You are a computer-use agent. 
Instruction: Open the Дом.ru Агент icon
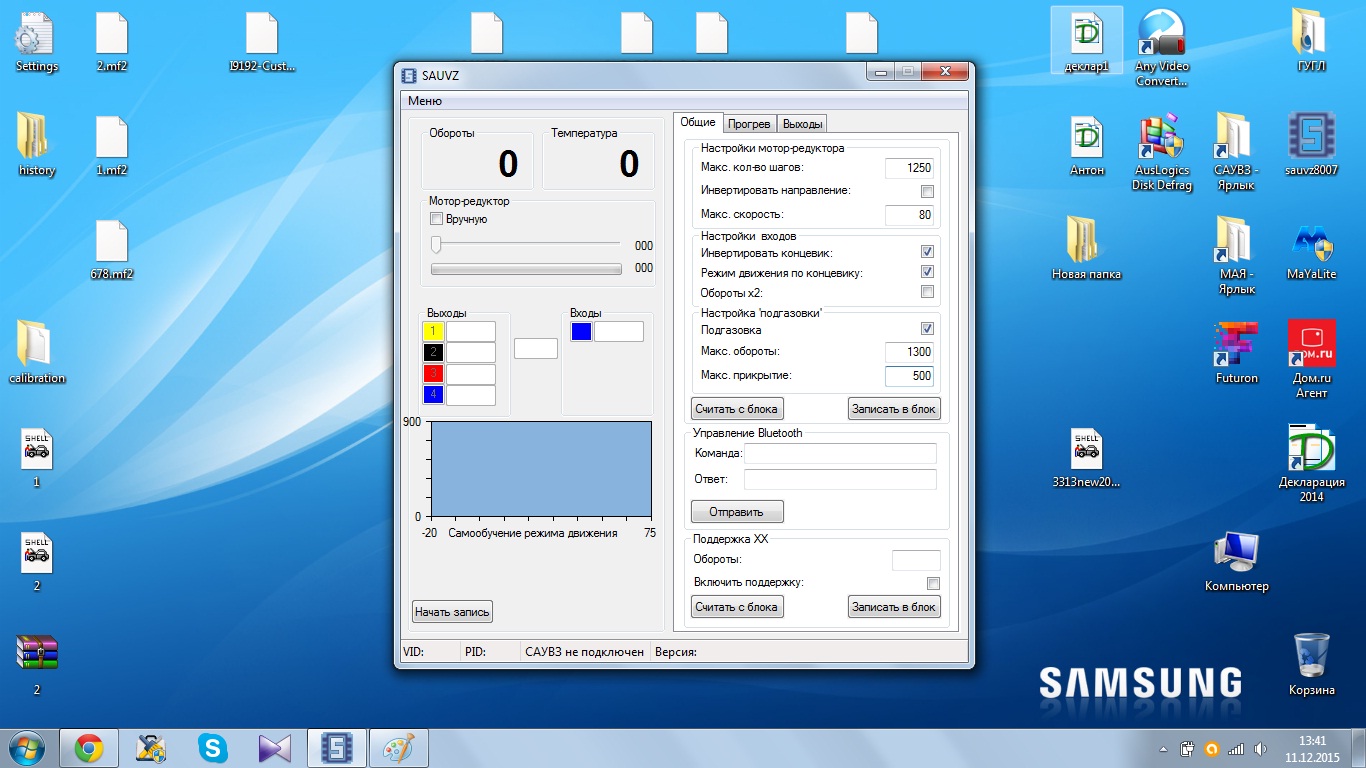pos(1311,361)
